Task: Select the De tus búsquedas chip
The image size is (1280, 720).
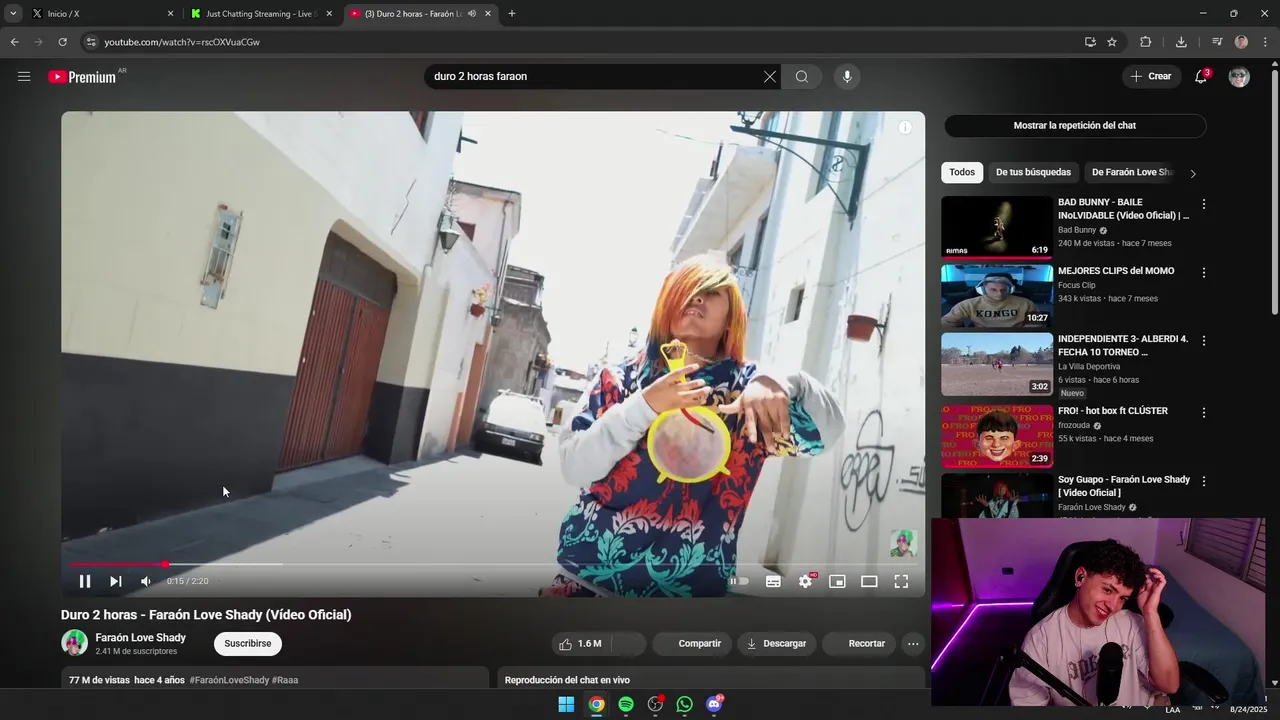Action: [1033, 172]
